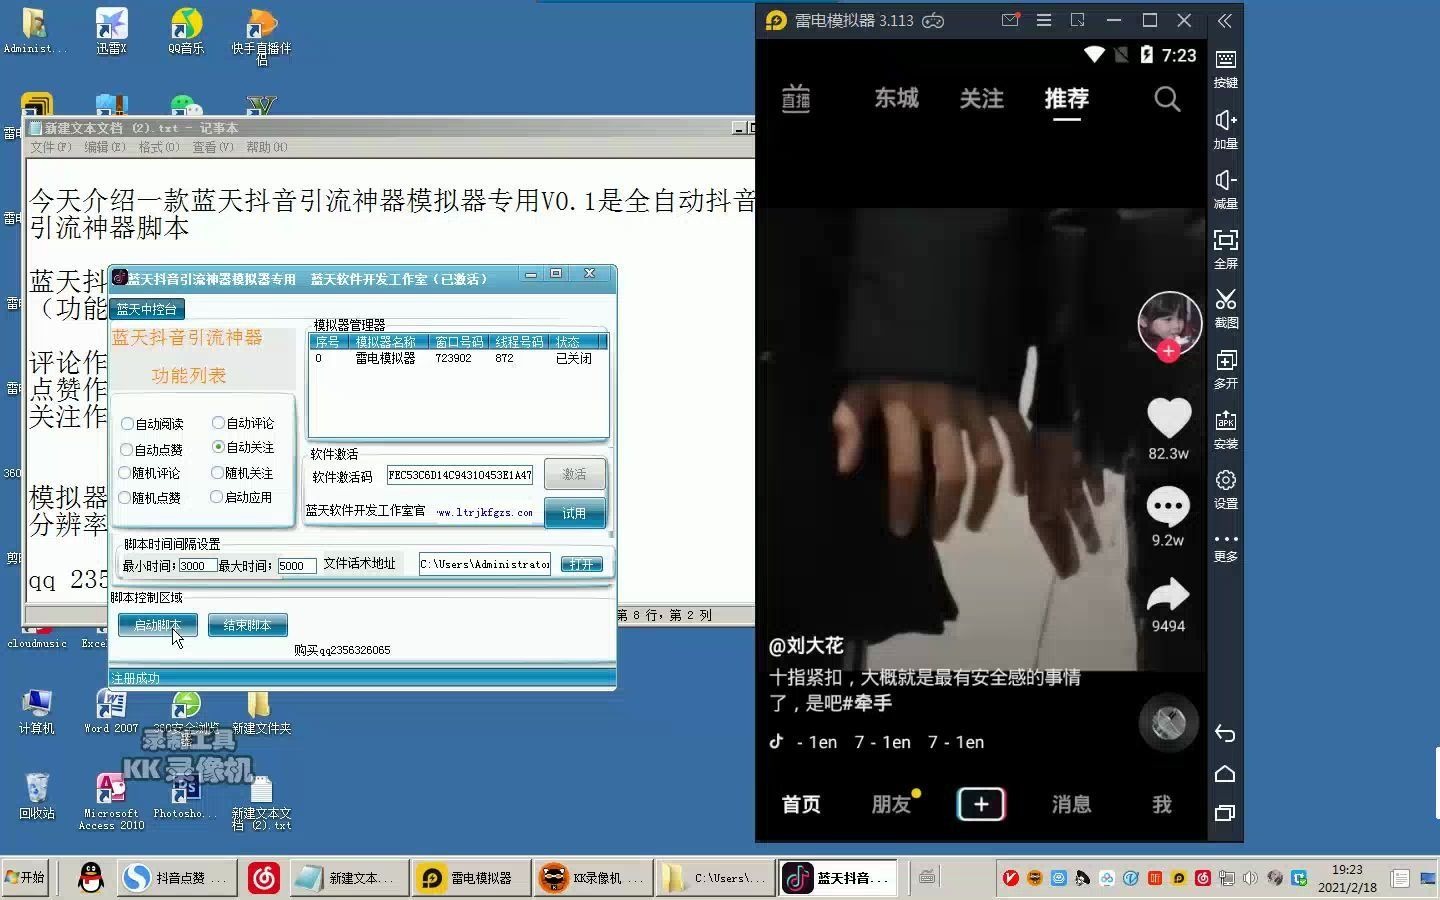Select the 启动应用 radio option
Screen dimensions: 1440x900
(x=216, y=497)
